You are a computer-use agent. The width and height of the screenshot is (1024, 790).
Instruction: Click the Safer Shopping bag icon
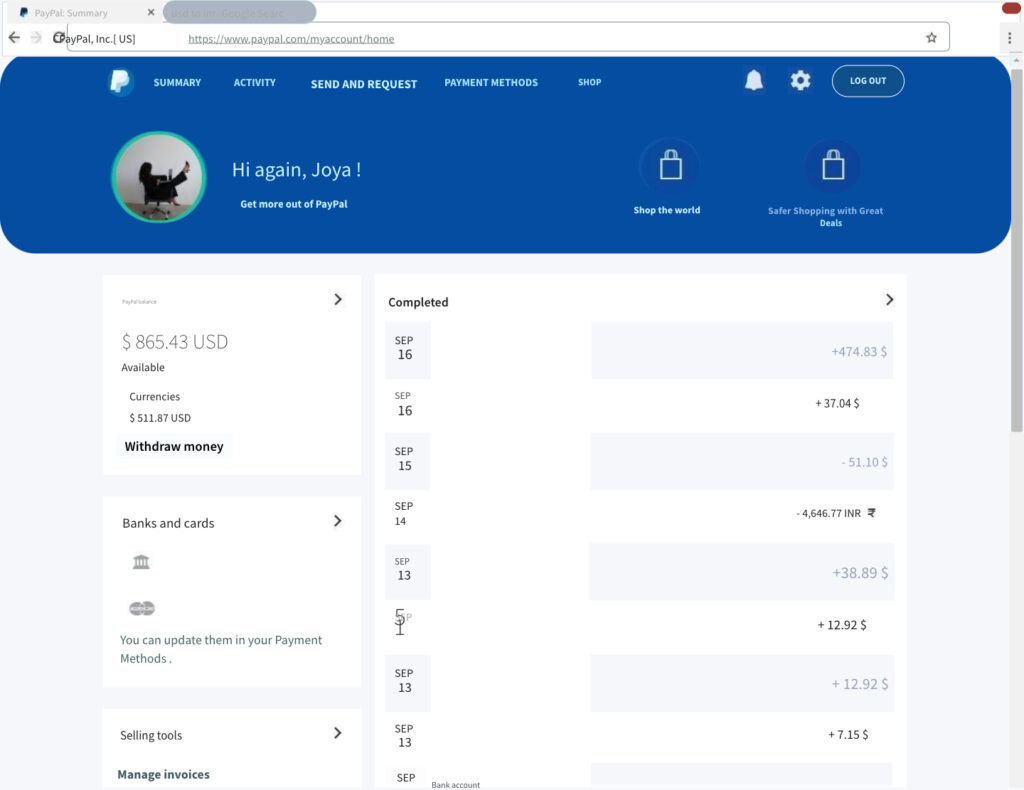(833, 165)
